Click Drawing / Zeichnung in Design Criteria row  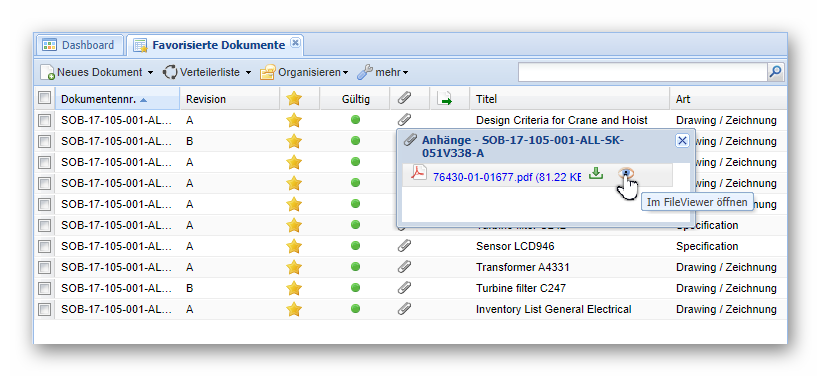click(726, 120)
